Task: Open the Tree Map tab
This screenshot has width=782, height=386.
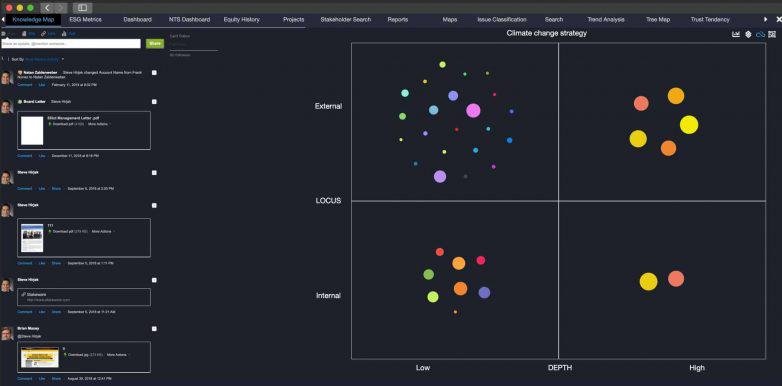Action: [658, 19]
